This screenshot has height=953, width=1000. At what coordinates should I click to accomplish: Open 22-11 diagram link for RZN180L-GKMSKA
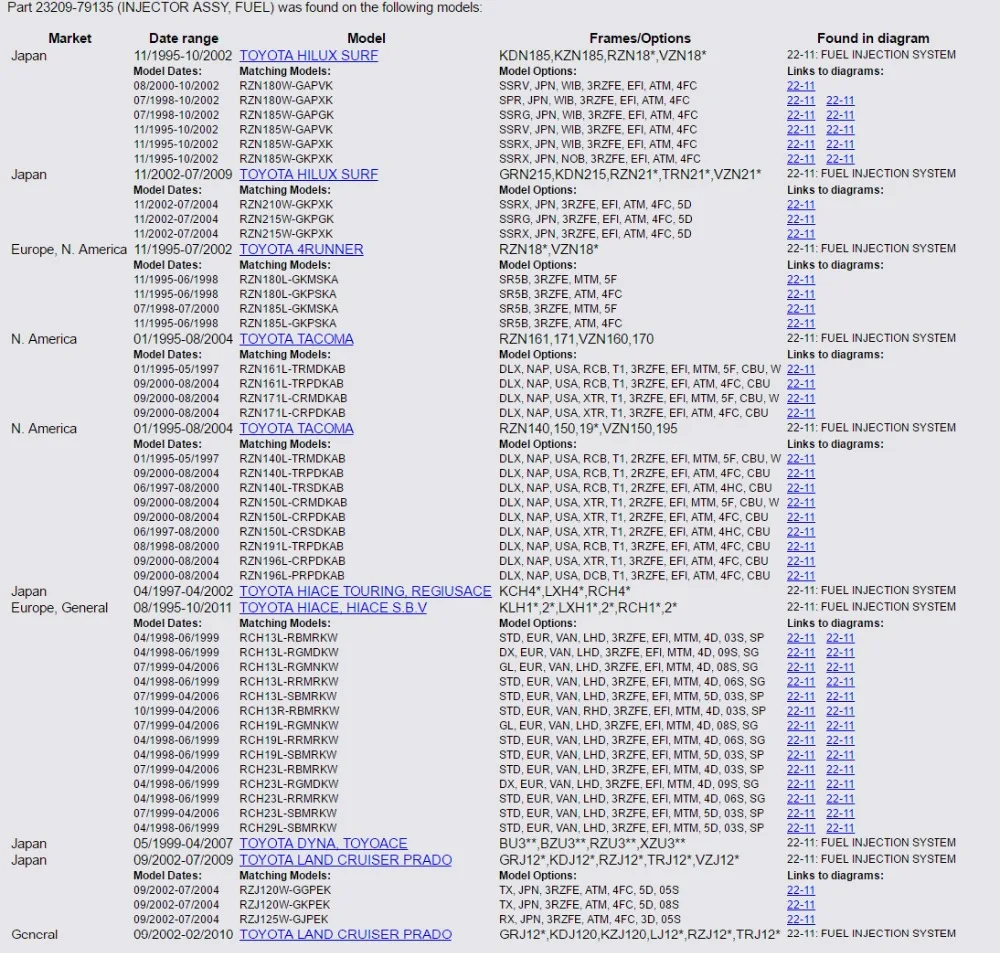tap(800, 279)
